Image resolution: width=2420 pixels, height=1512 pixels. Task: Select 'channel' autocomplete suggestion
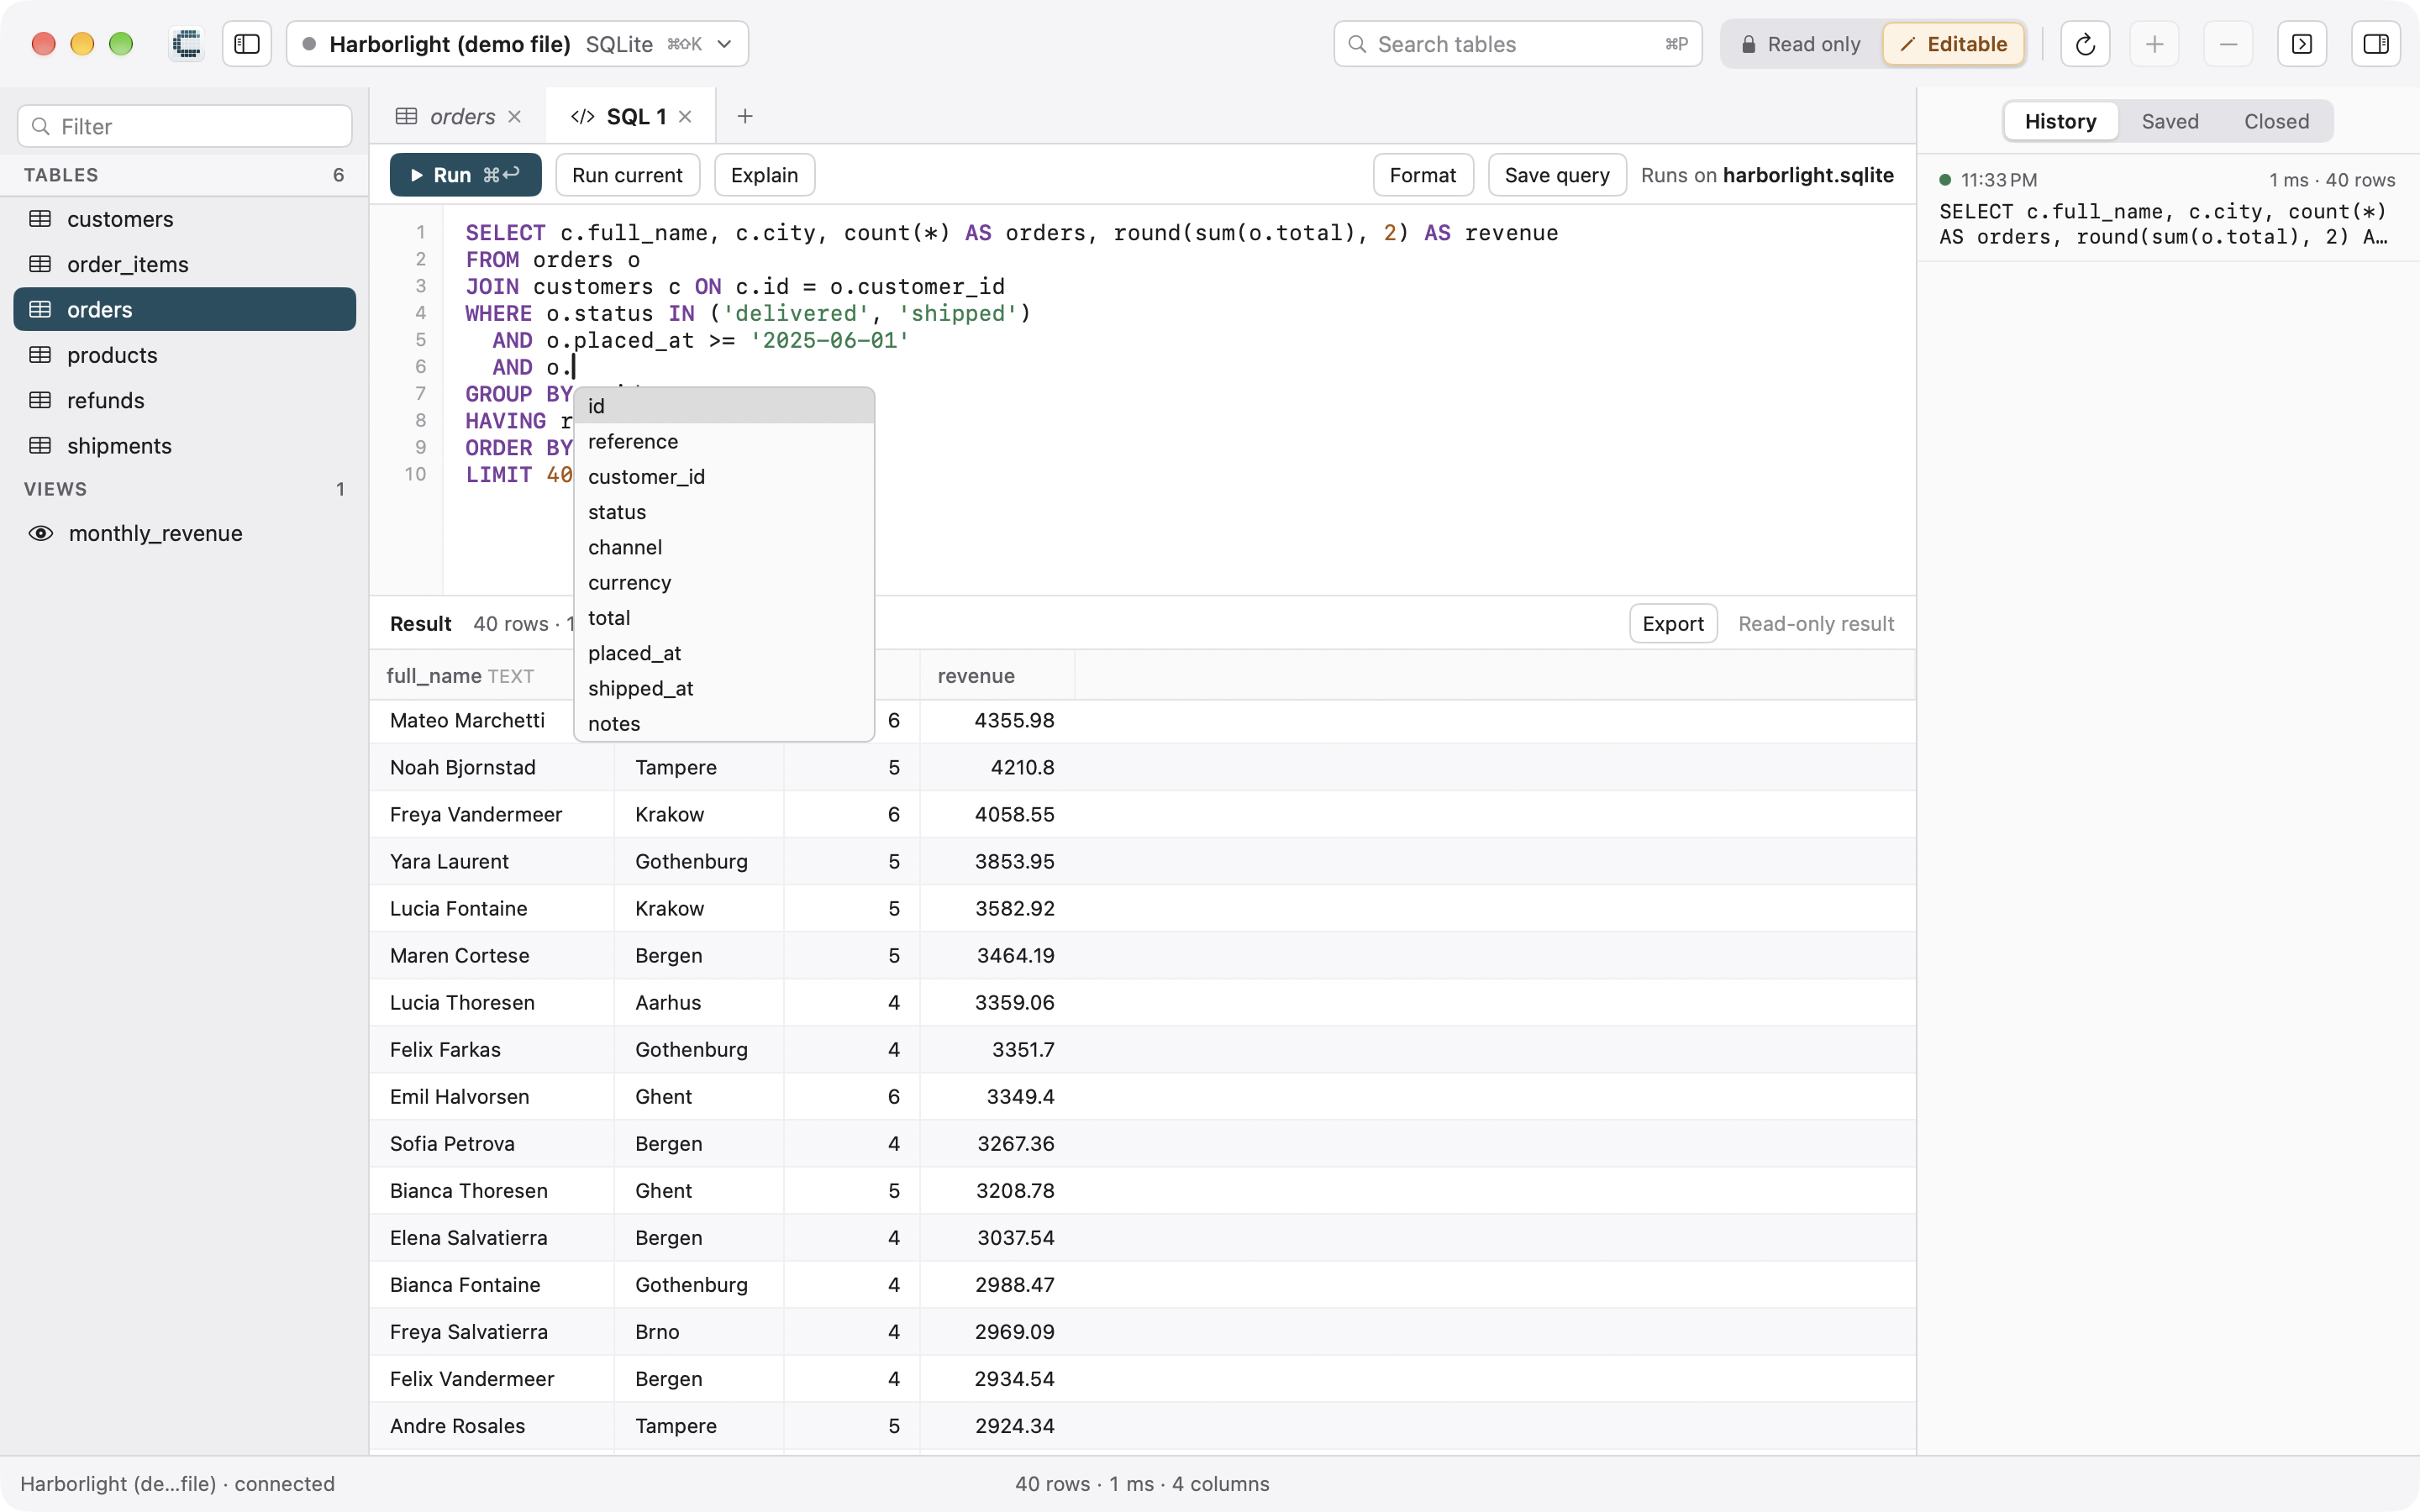click(724, 547)
